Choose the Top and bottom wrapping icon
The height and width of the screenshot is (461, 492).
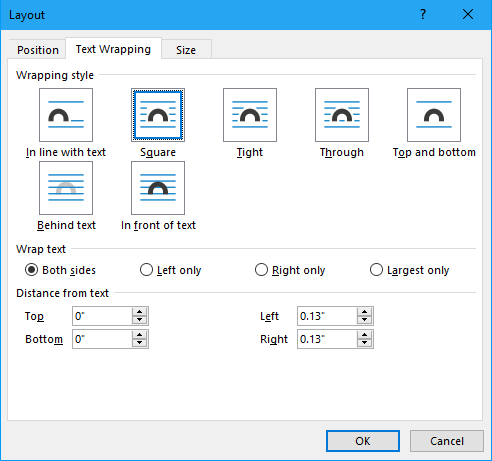434,115
